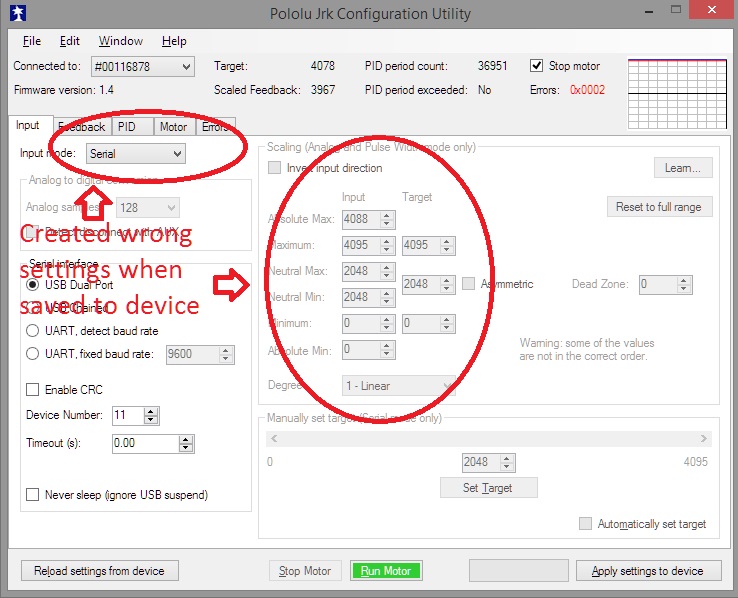Expand the Connected to device dropdown
This screenshot has width=738, height=598.
[143, 66]
